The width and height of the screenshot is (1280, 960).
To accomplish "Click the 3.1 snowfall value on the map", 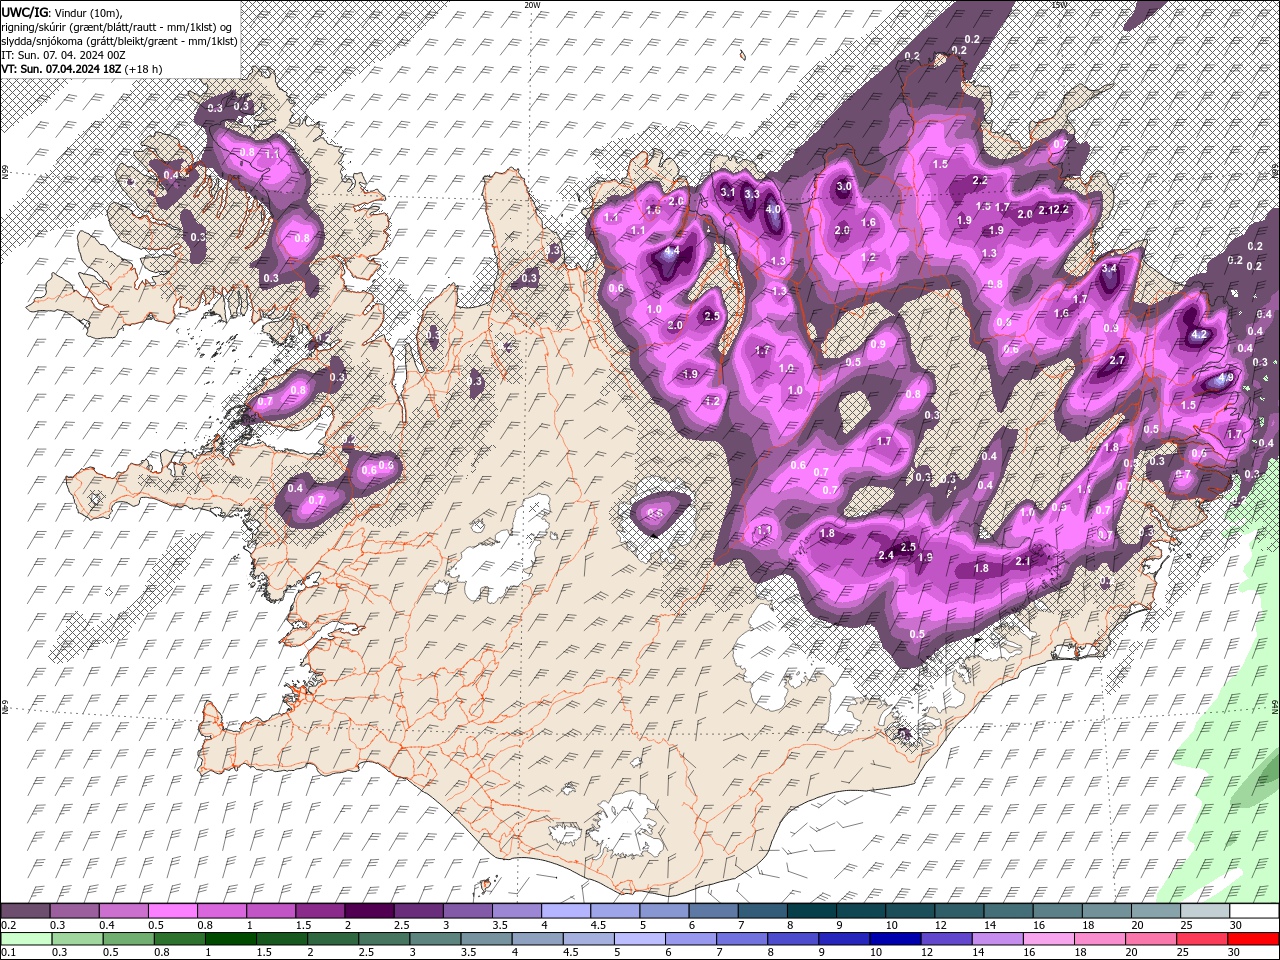I will pyautogui.click(x=728, y=192).
